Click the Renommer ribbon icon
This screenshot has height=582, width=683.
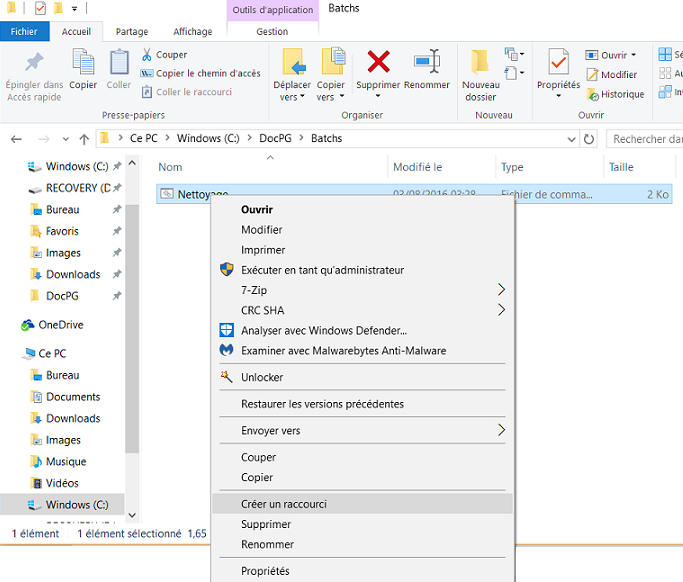coord(427,61)
